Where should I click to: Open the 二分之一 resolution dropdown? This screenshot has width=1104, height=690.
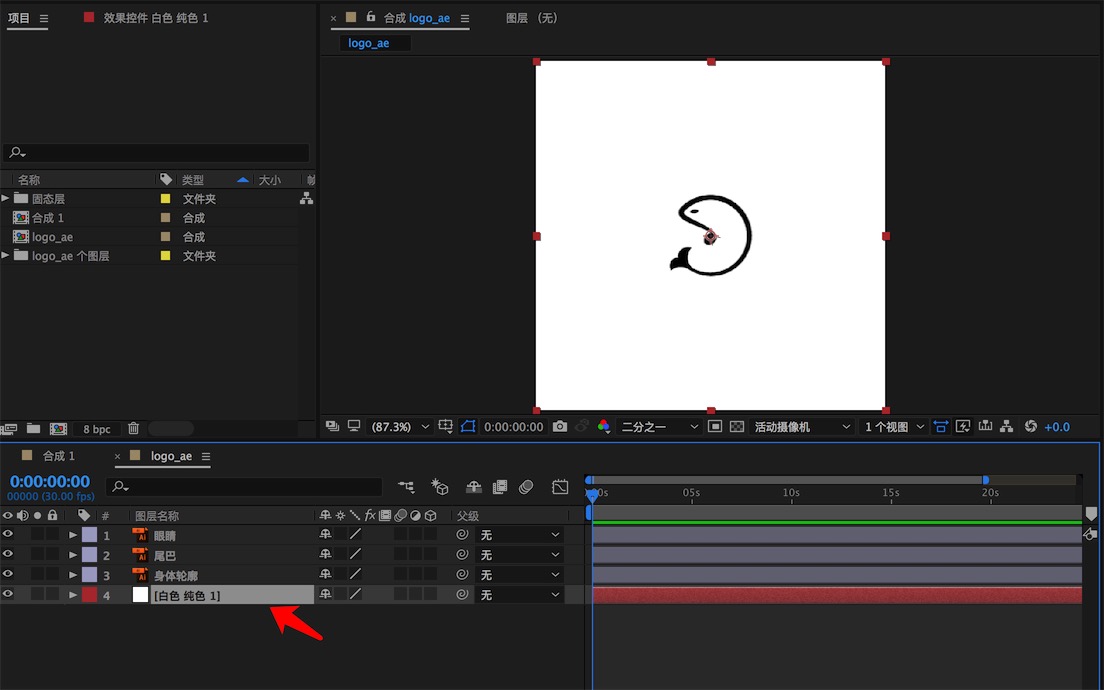[660, 427]
